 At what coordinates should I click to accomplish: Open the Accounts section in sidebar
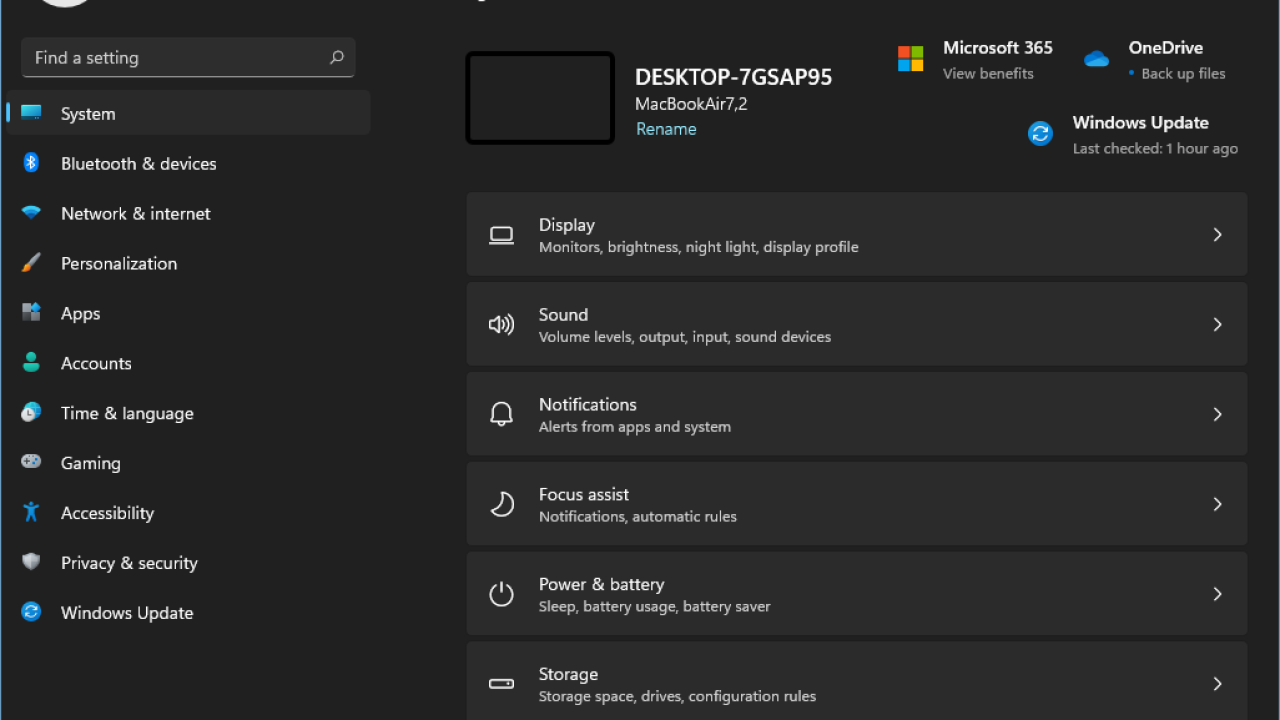[x=96, y=363]
